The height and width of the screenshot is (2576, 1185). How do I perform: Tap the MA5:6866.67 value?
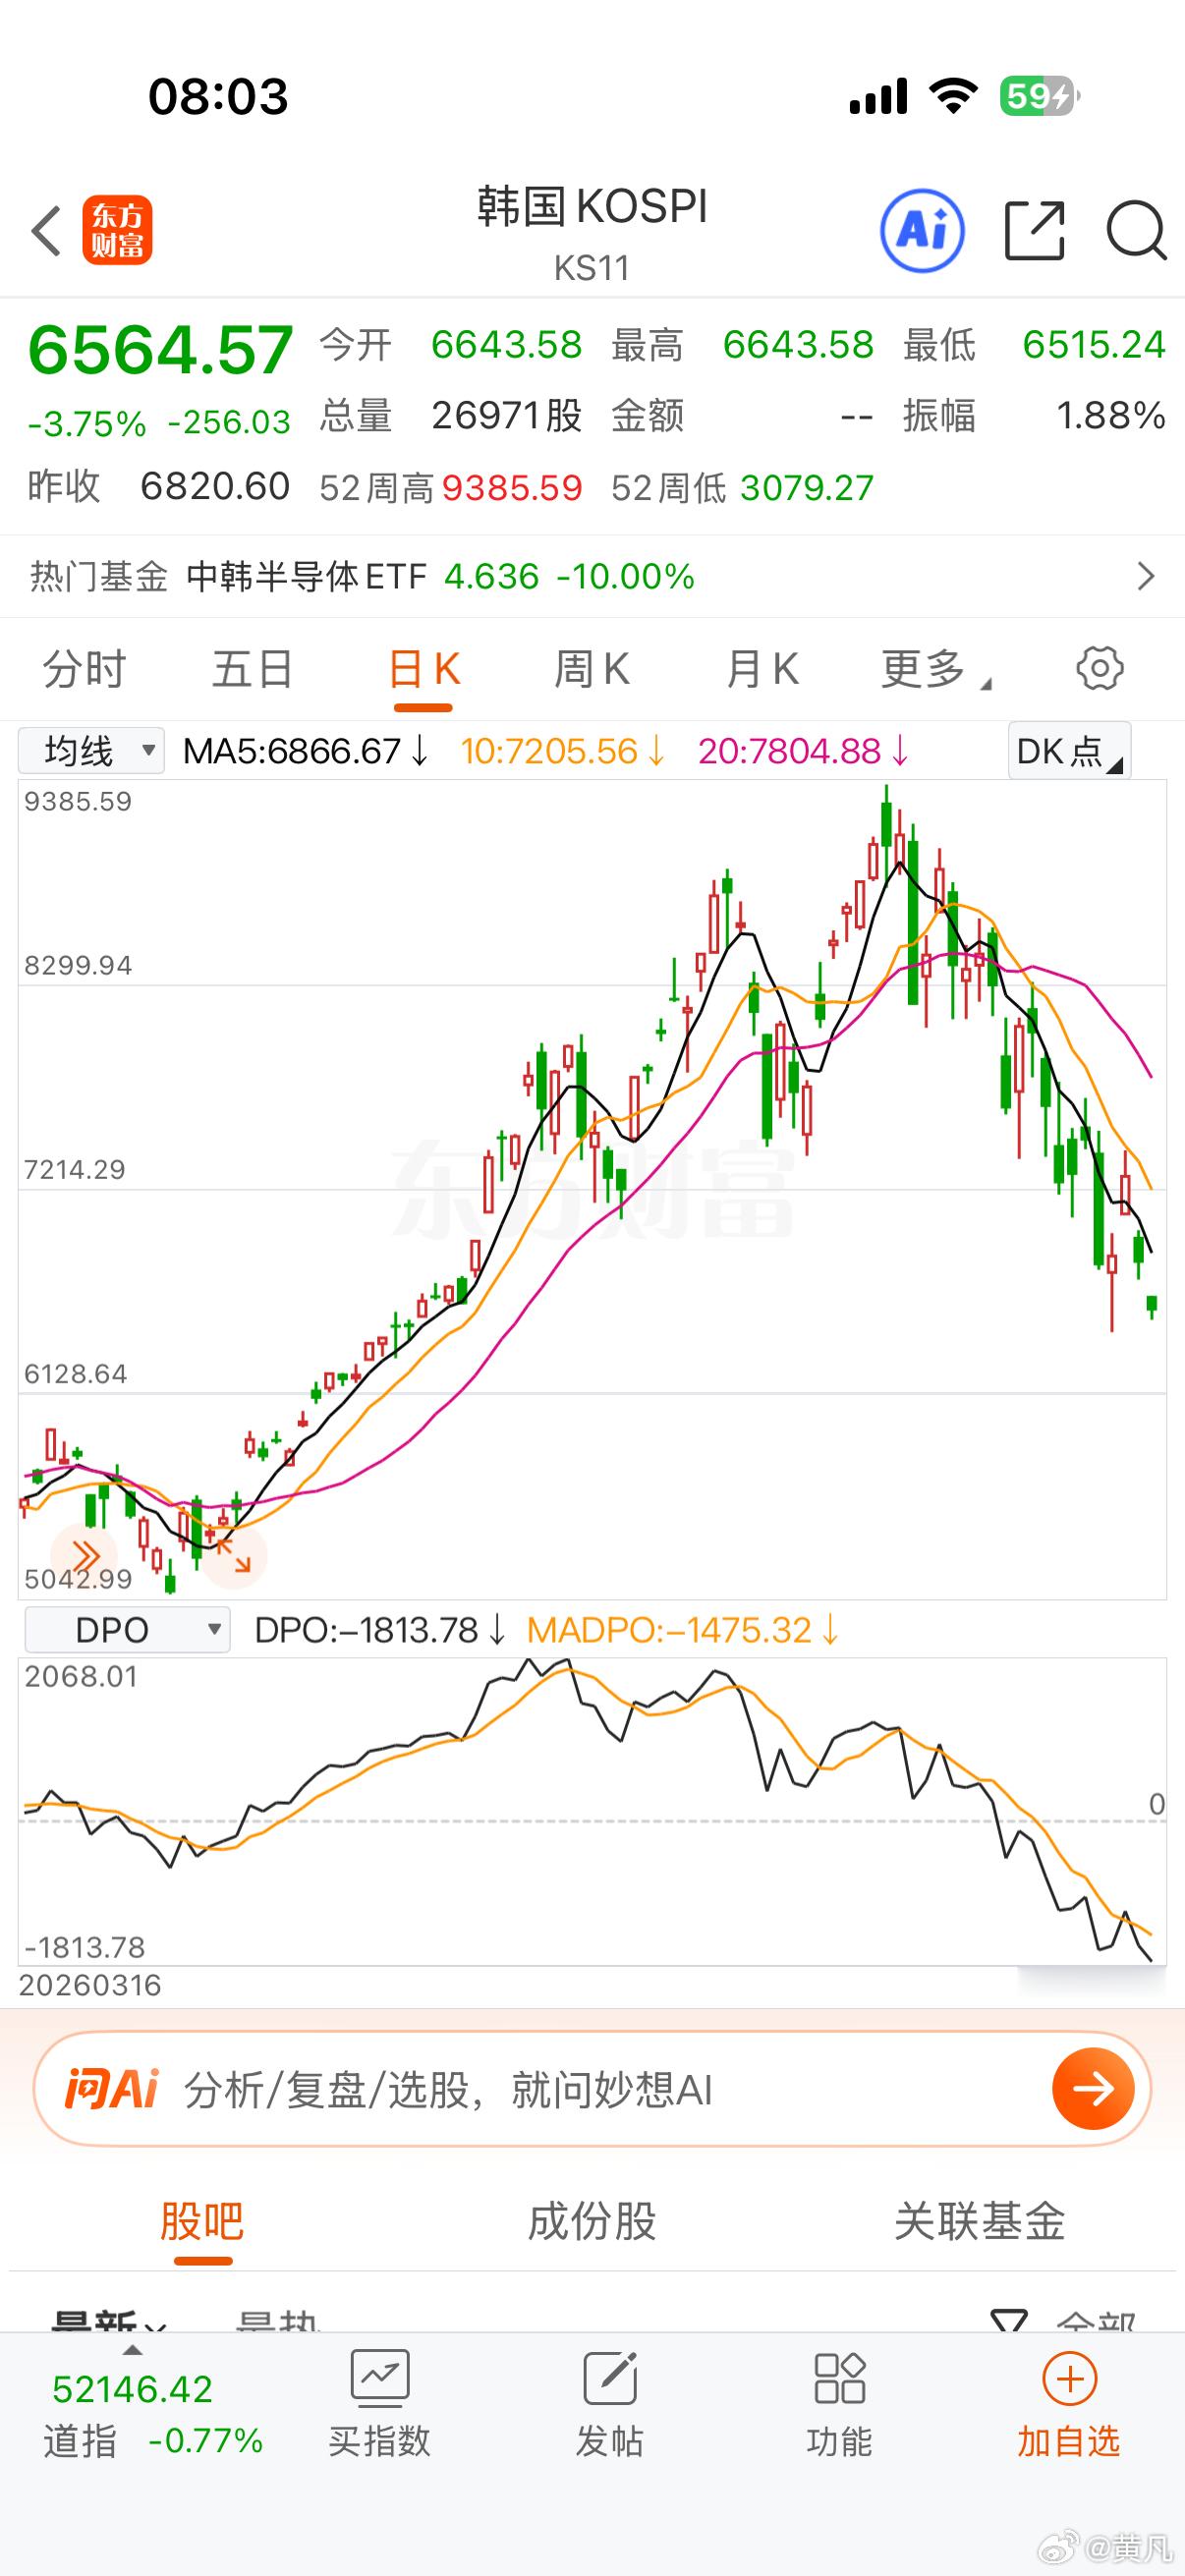click(x=306, y=751)
